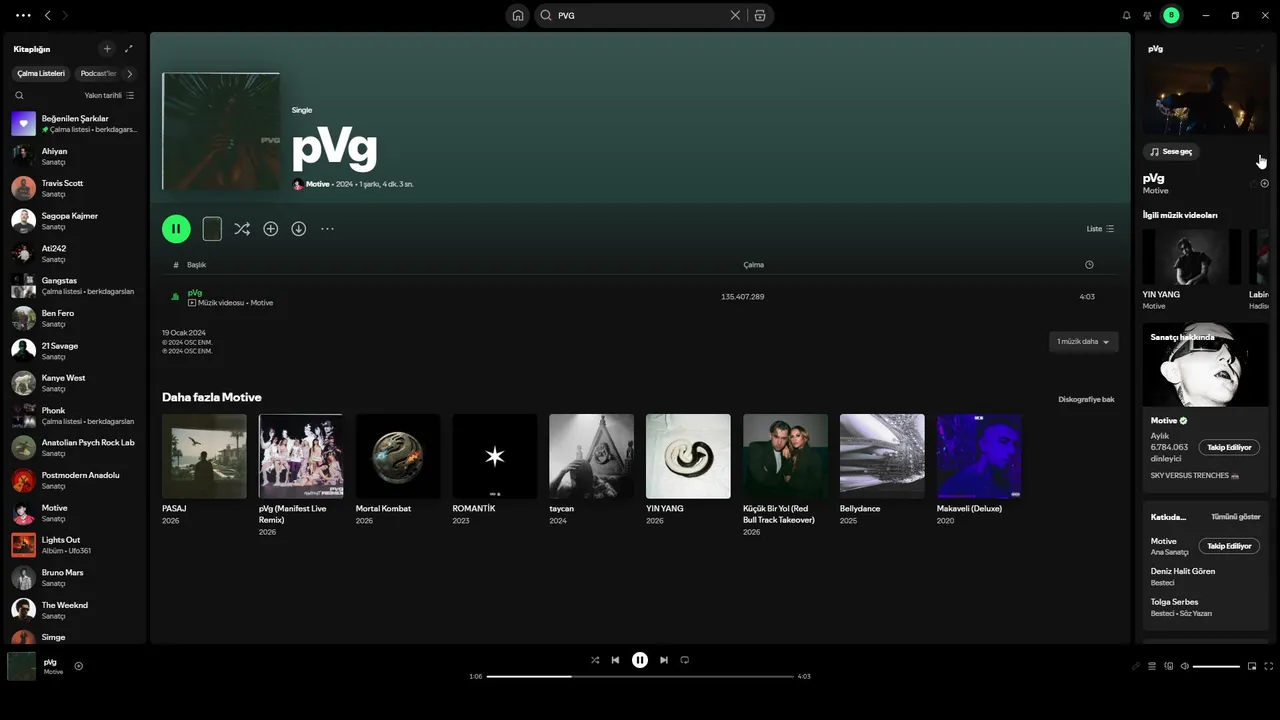This screenshot has height=720, width=1280.
Task: Change the Liste view option
Action: (x=1100, y=229)
